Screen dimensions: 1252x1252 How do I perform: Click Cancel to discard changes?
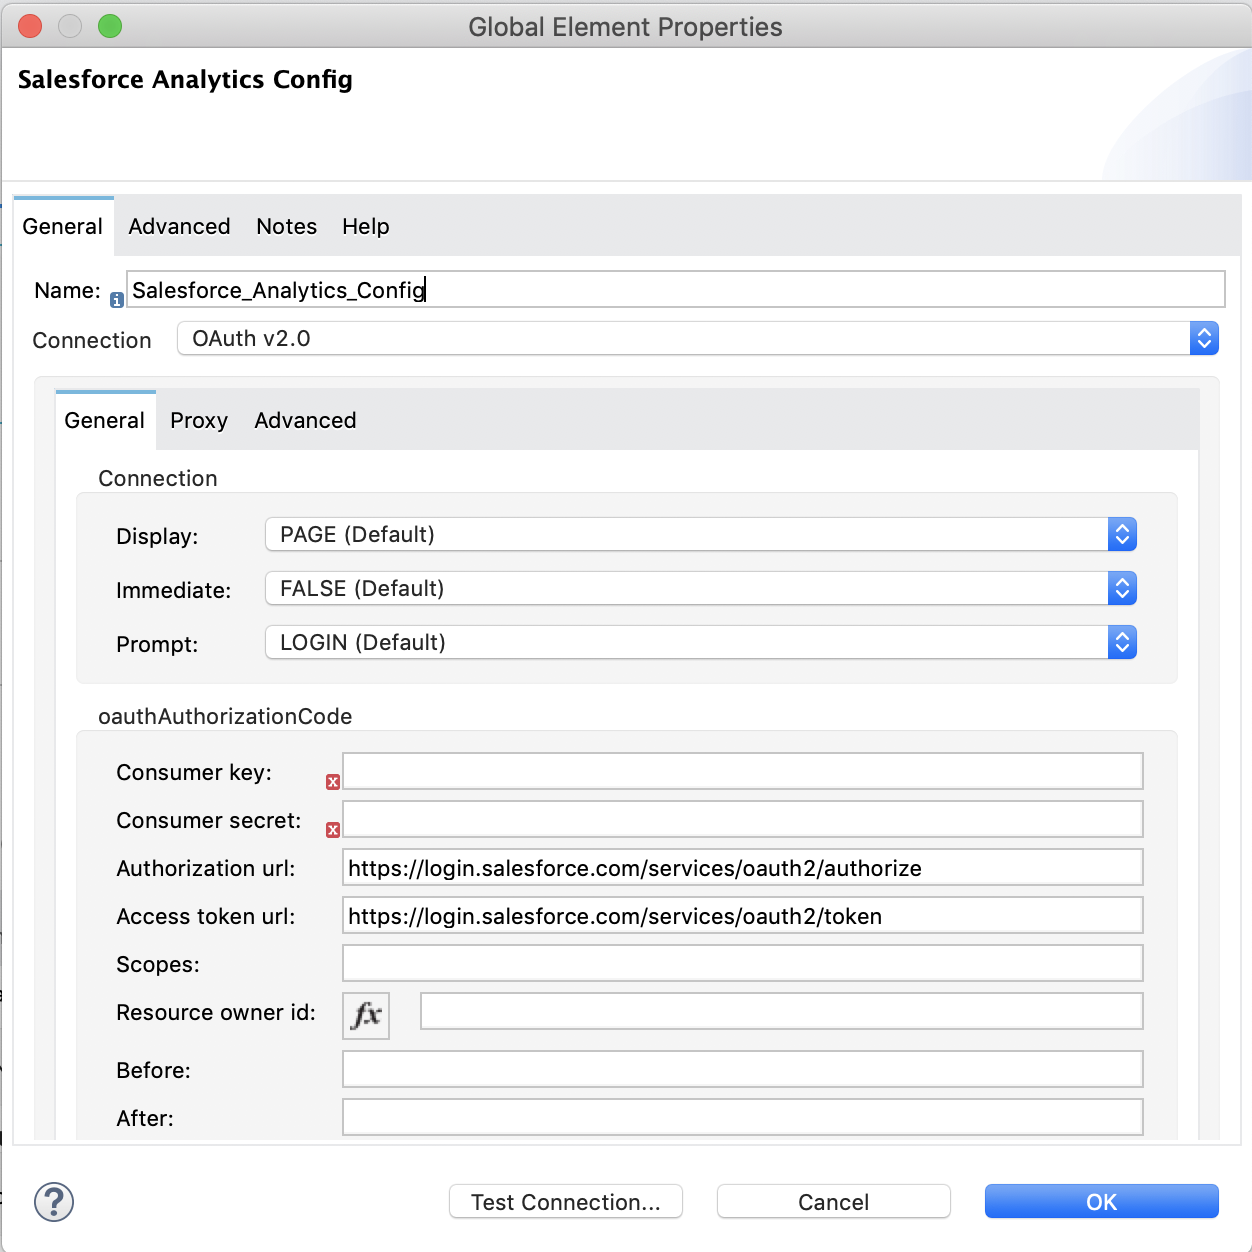833,1201
